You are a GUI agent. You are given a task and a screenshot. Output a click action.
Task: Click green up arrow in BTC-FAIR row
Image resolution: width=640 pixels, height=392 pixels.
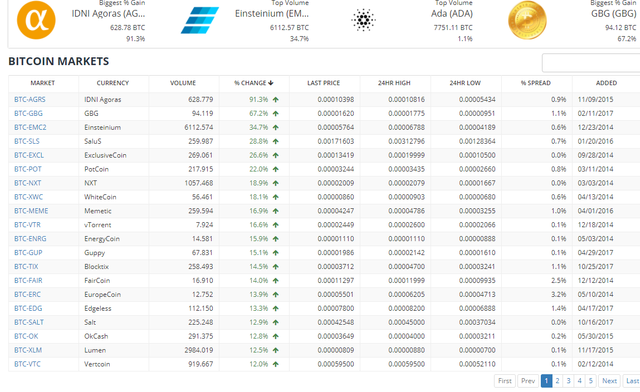[276, 281]
